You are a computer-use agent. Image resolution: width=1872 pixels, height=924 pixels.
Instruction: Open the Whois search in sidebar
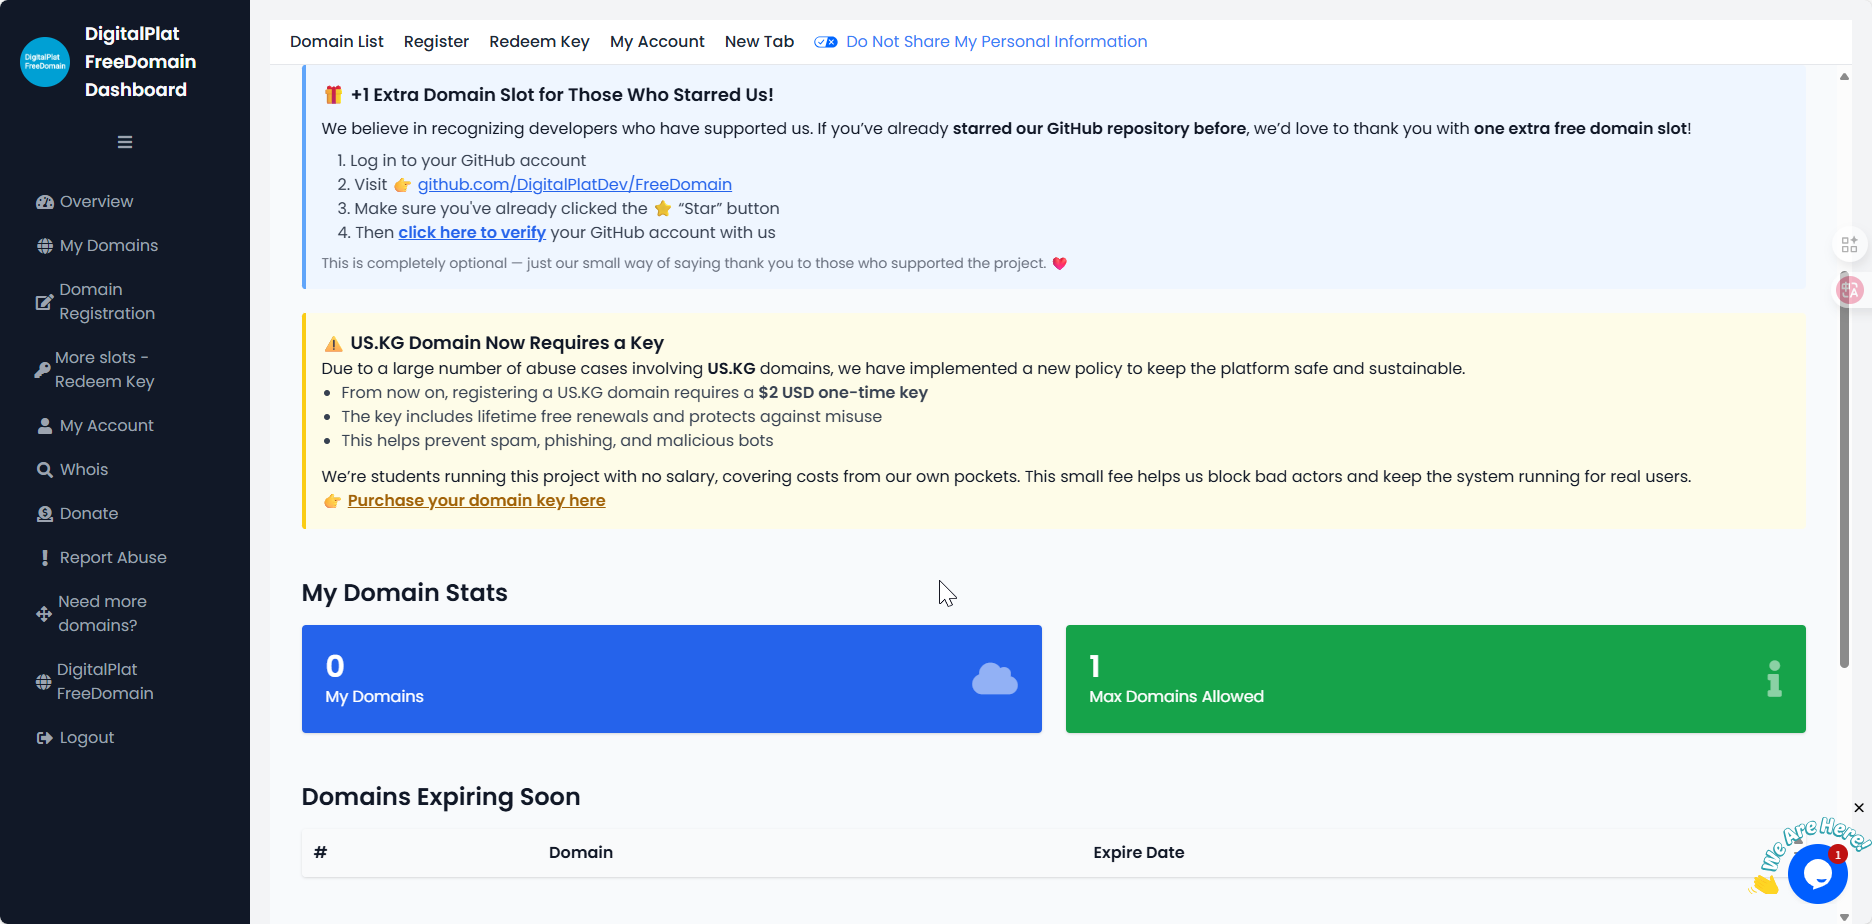(72, 469)
